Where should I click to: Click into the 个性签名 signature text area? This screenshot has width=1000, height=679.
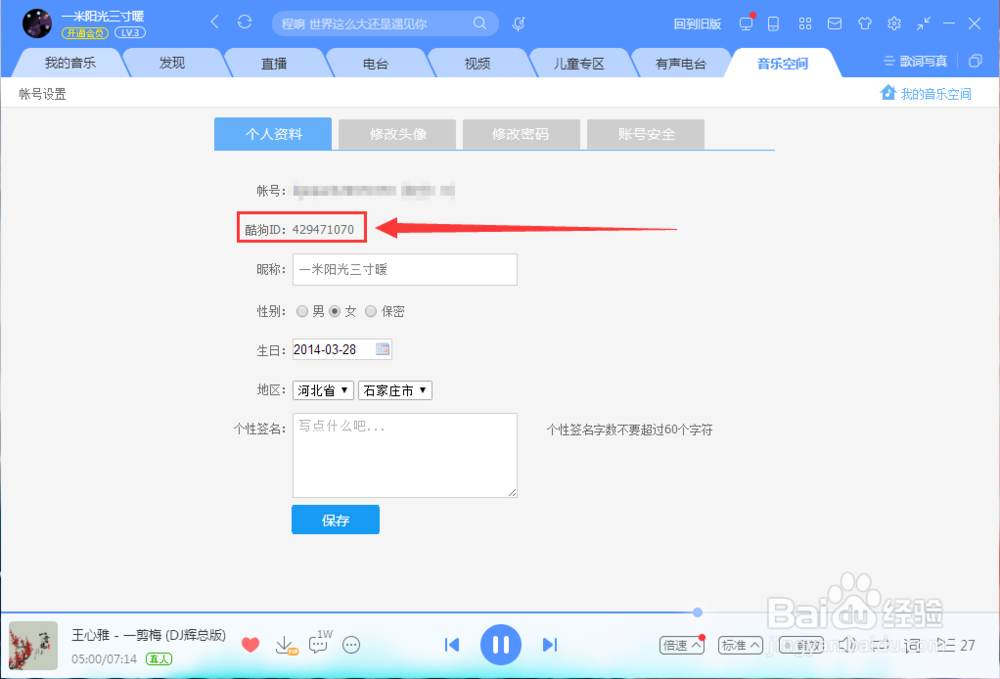(x=405, y=455)
